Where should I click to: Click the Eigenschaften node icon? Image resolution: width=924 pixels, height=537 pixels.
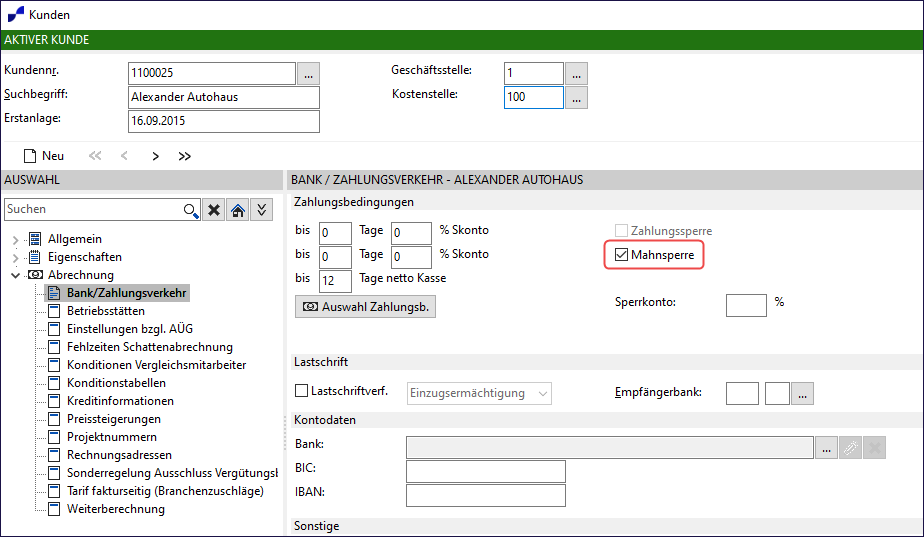pos(35,257)
